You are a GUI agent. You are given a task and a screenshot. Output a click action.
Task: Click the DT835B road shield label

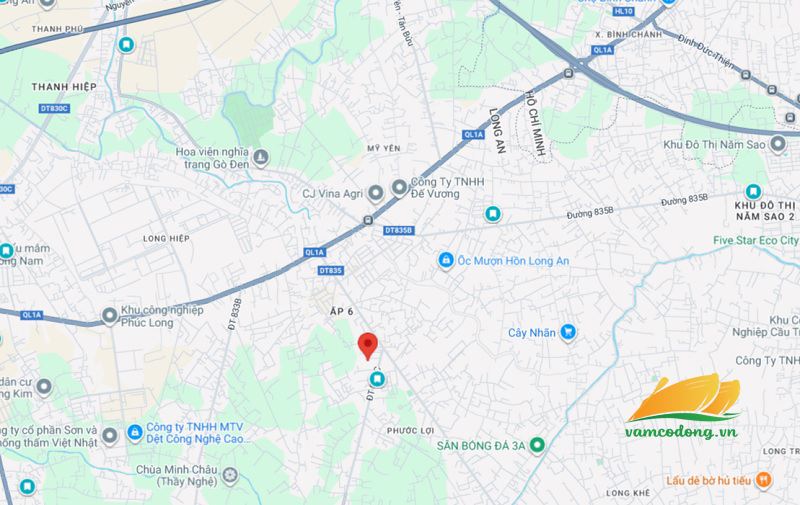click(x=398, y=231)
